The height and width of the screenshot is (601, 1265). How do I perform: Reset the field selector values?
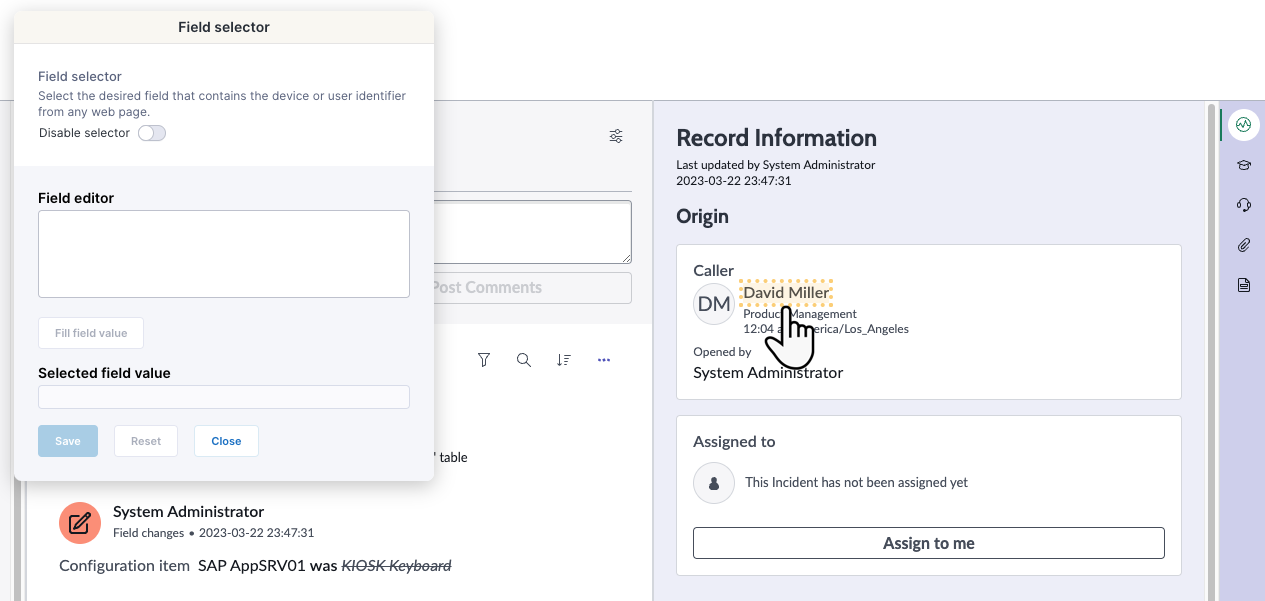click(146, 441)
